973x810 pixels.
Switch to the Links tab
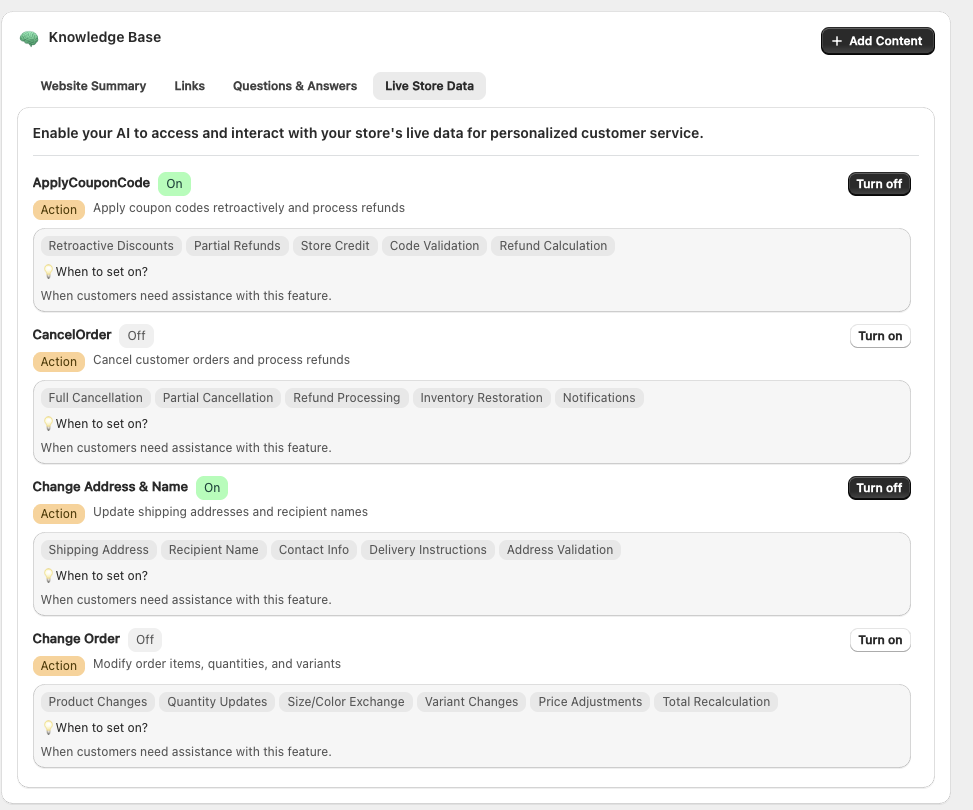coord(189,86)
